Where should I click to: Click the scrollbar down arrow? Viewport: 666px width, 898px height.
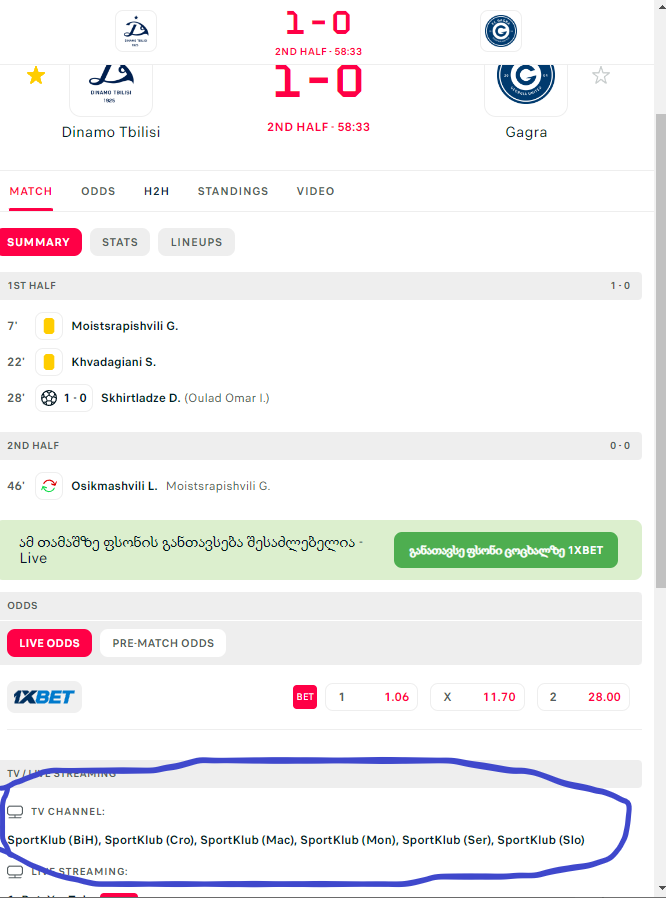[660, 887]
